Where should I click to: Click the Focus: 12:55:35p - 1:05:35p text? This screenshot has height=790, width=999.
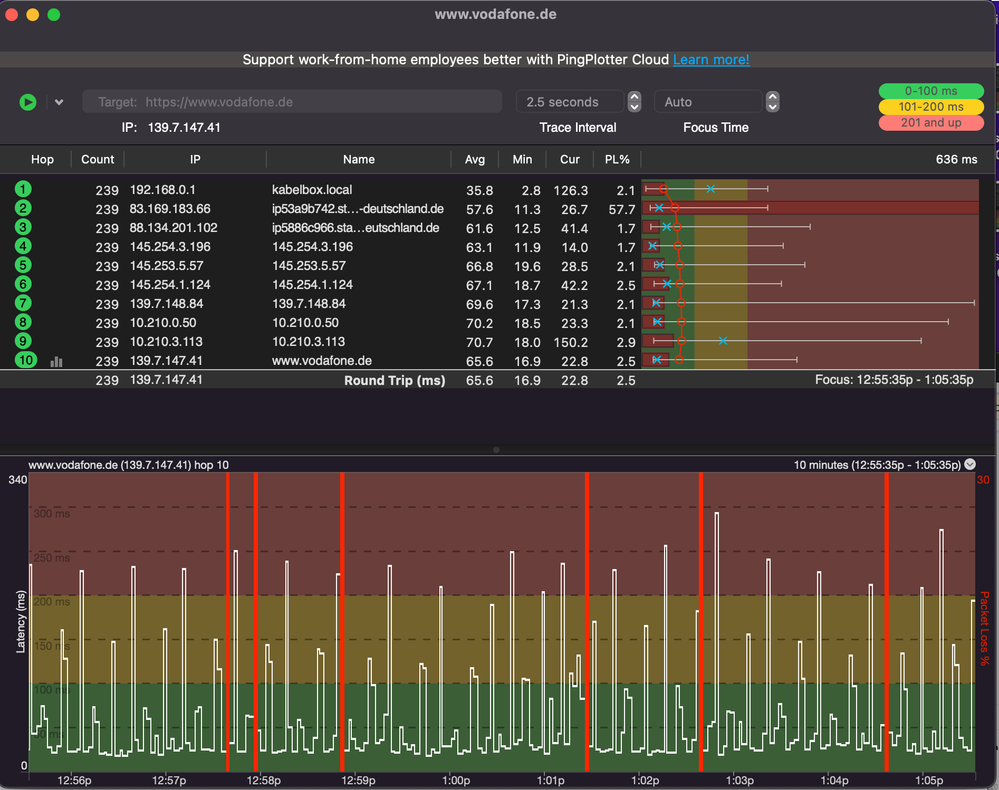894,380
